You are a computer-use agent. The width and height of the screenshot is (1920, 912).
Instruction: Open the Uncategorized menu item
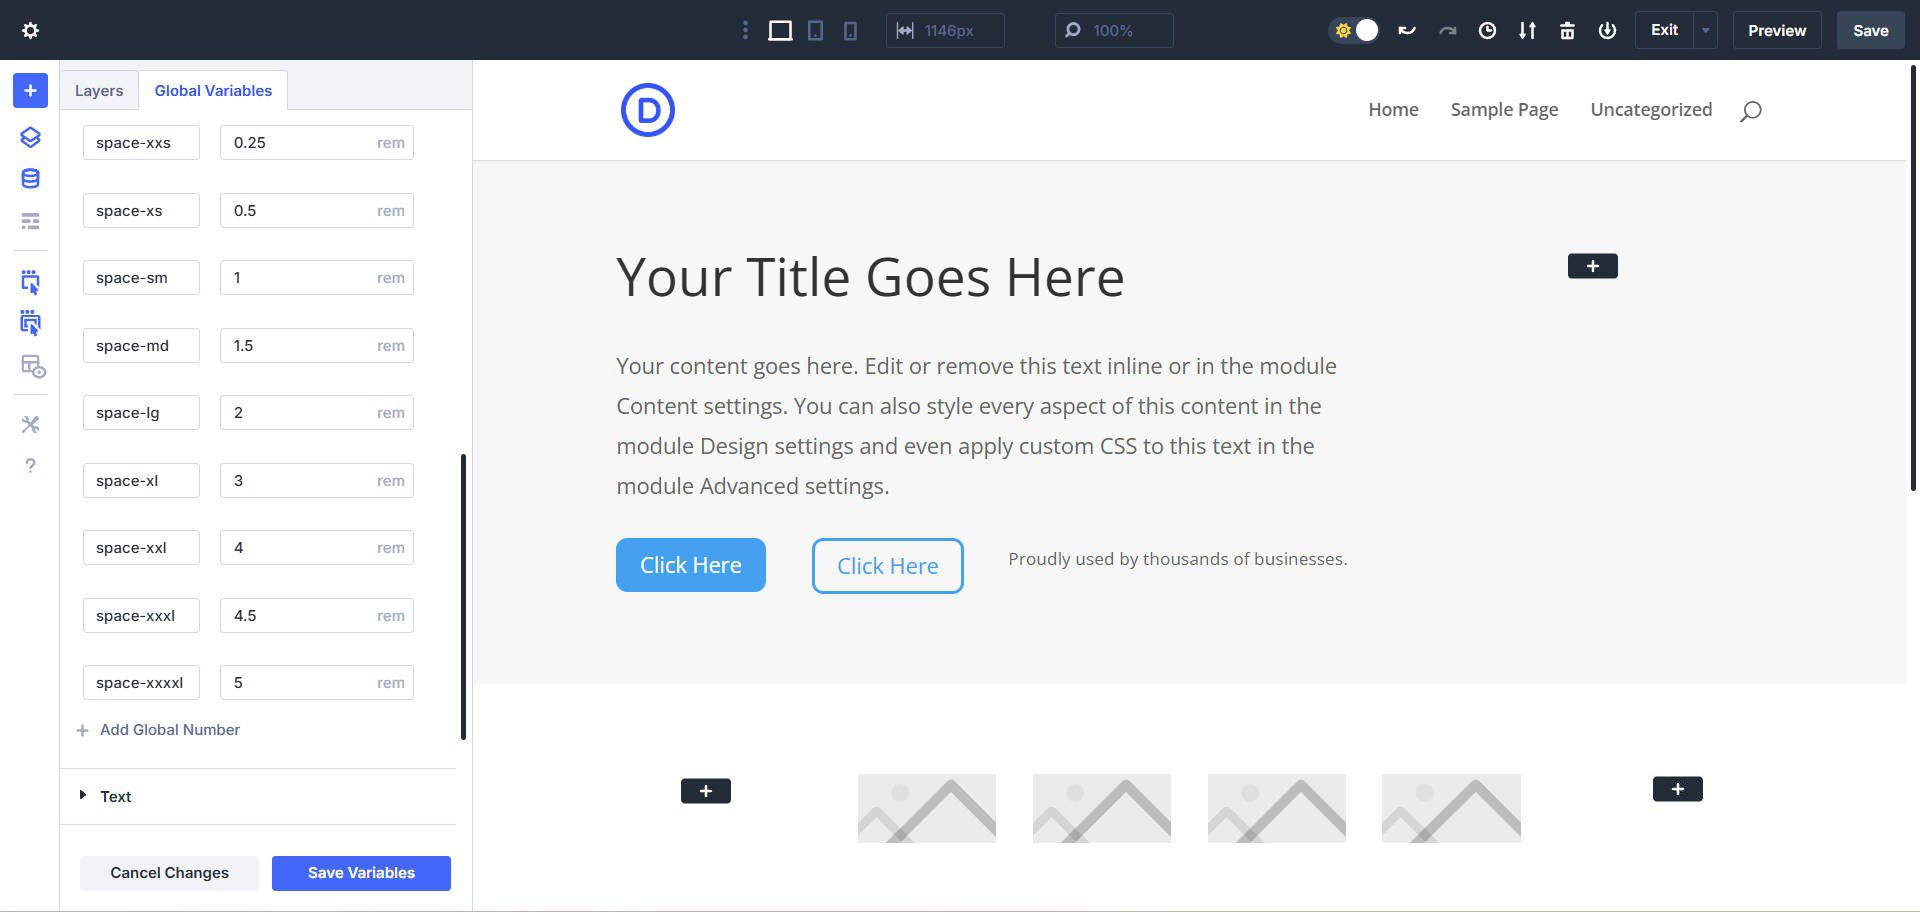[1651, 110]
